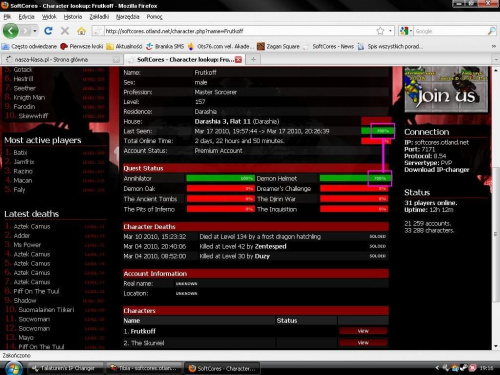Screen dimensions: 500x375
Task: Click the Download IP-changer link
Action: click(x=437, y=170)
